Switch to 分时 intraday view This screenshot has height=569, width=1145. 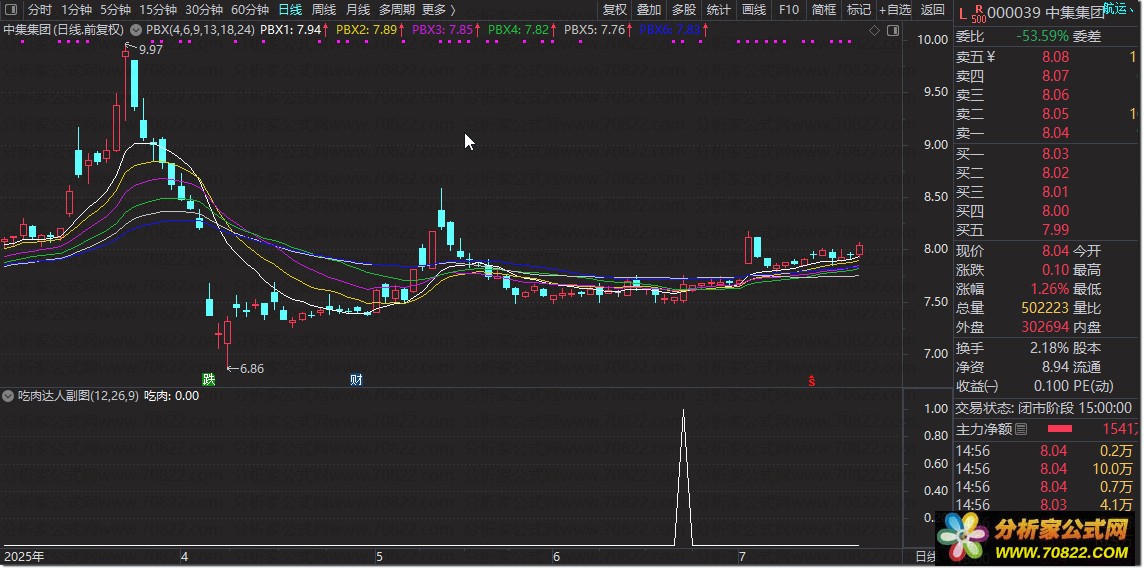coord(40,9)
